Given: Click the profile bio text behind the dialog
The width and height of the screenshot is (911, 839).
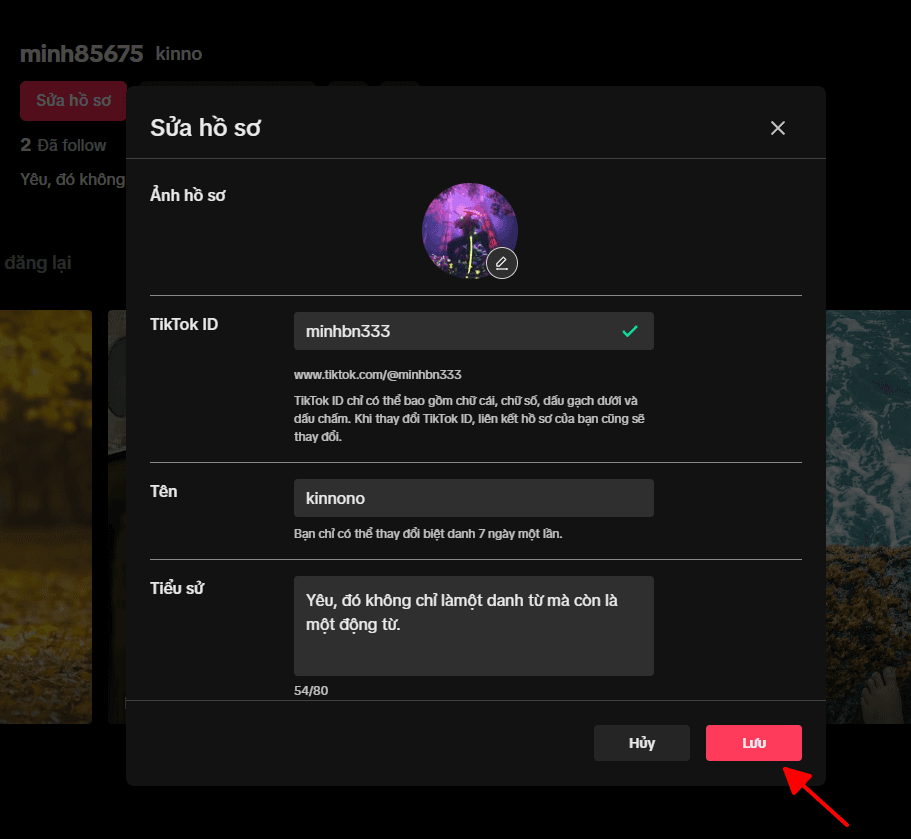Looking at the screenshot, I should 73,180.
